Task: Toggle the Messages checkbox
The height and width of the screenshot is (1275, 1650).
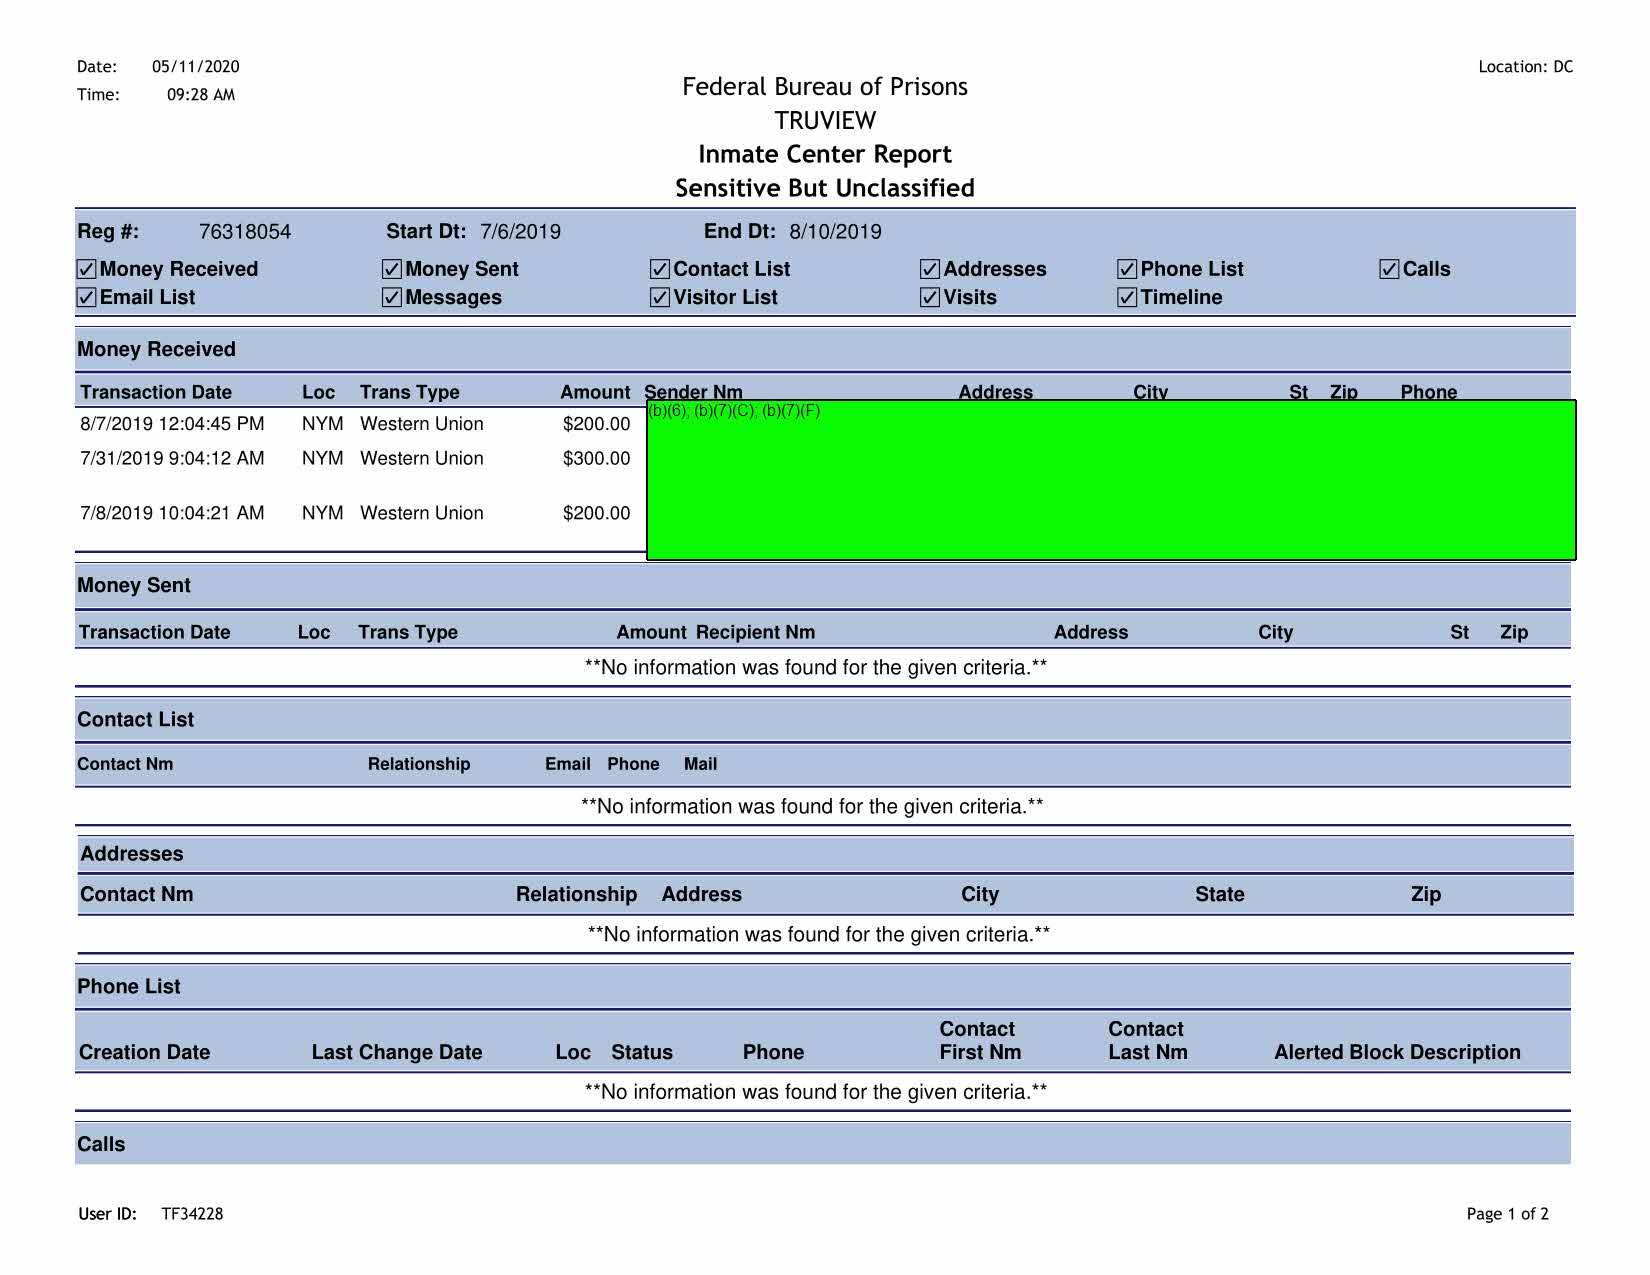Action: [392, 297]
